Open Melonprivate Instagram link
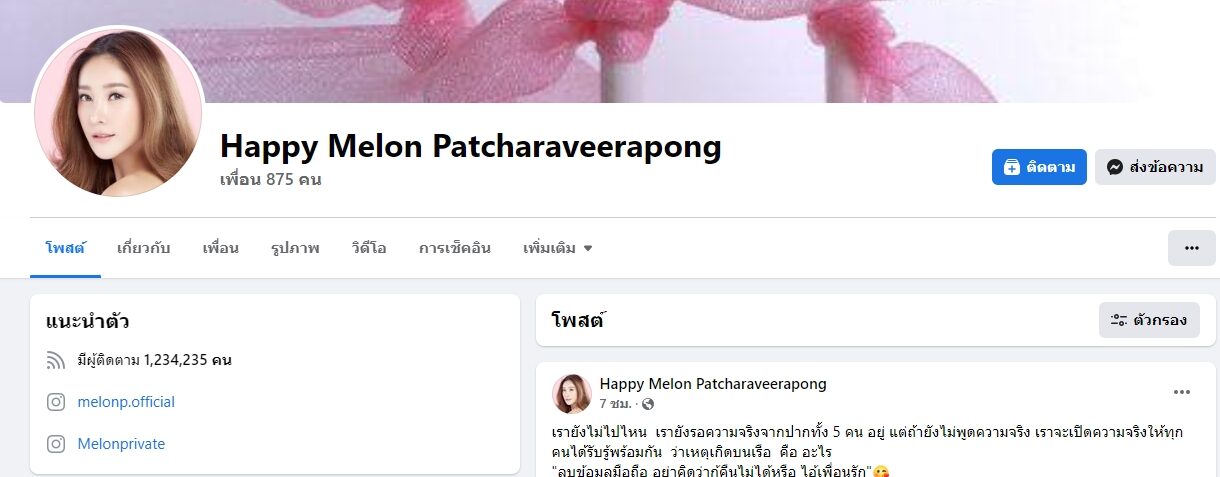 121,444
